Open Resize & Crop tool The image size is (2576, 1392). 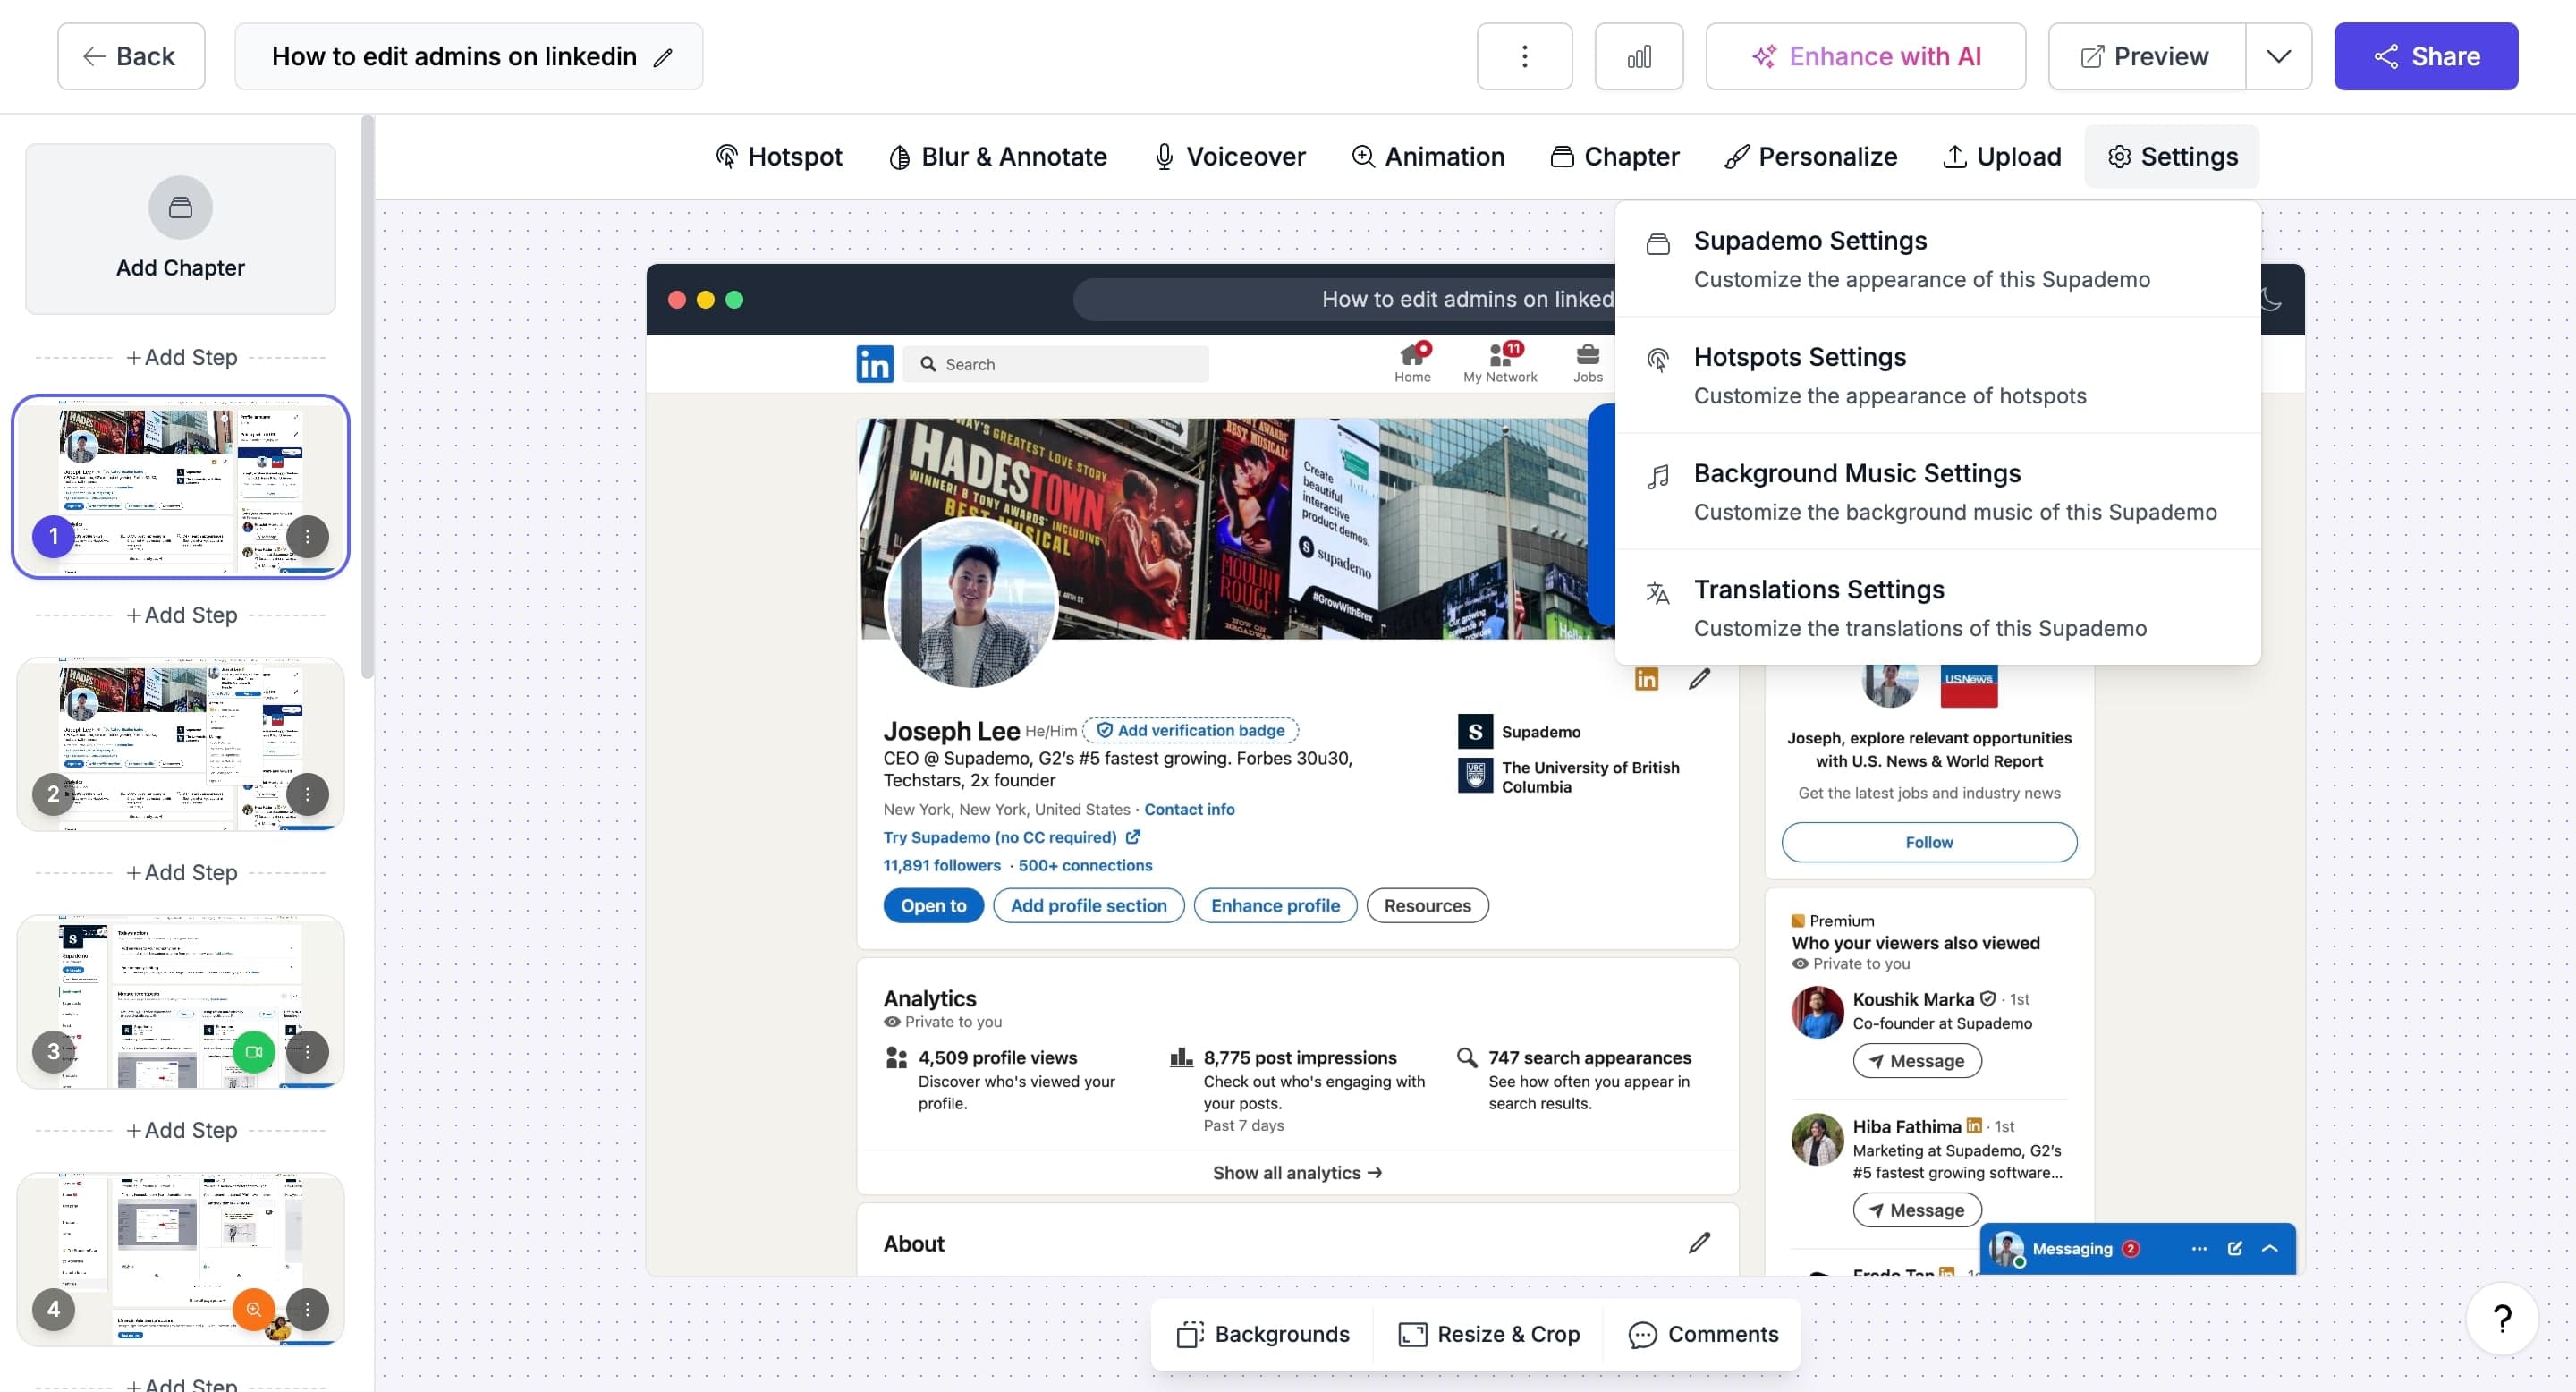pos(1489,1334)
